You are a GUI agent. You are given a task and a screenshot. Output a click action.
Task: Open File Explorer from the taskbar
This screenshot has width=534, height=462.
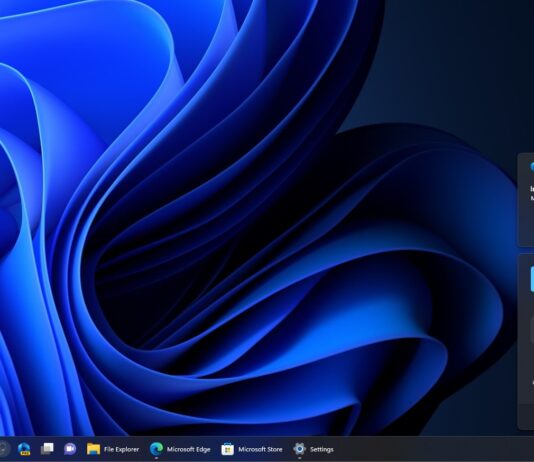pyautogui.click(x=113, y=449)
